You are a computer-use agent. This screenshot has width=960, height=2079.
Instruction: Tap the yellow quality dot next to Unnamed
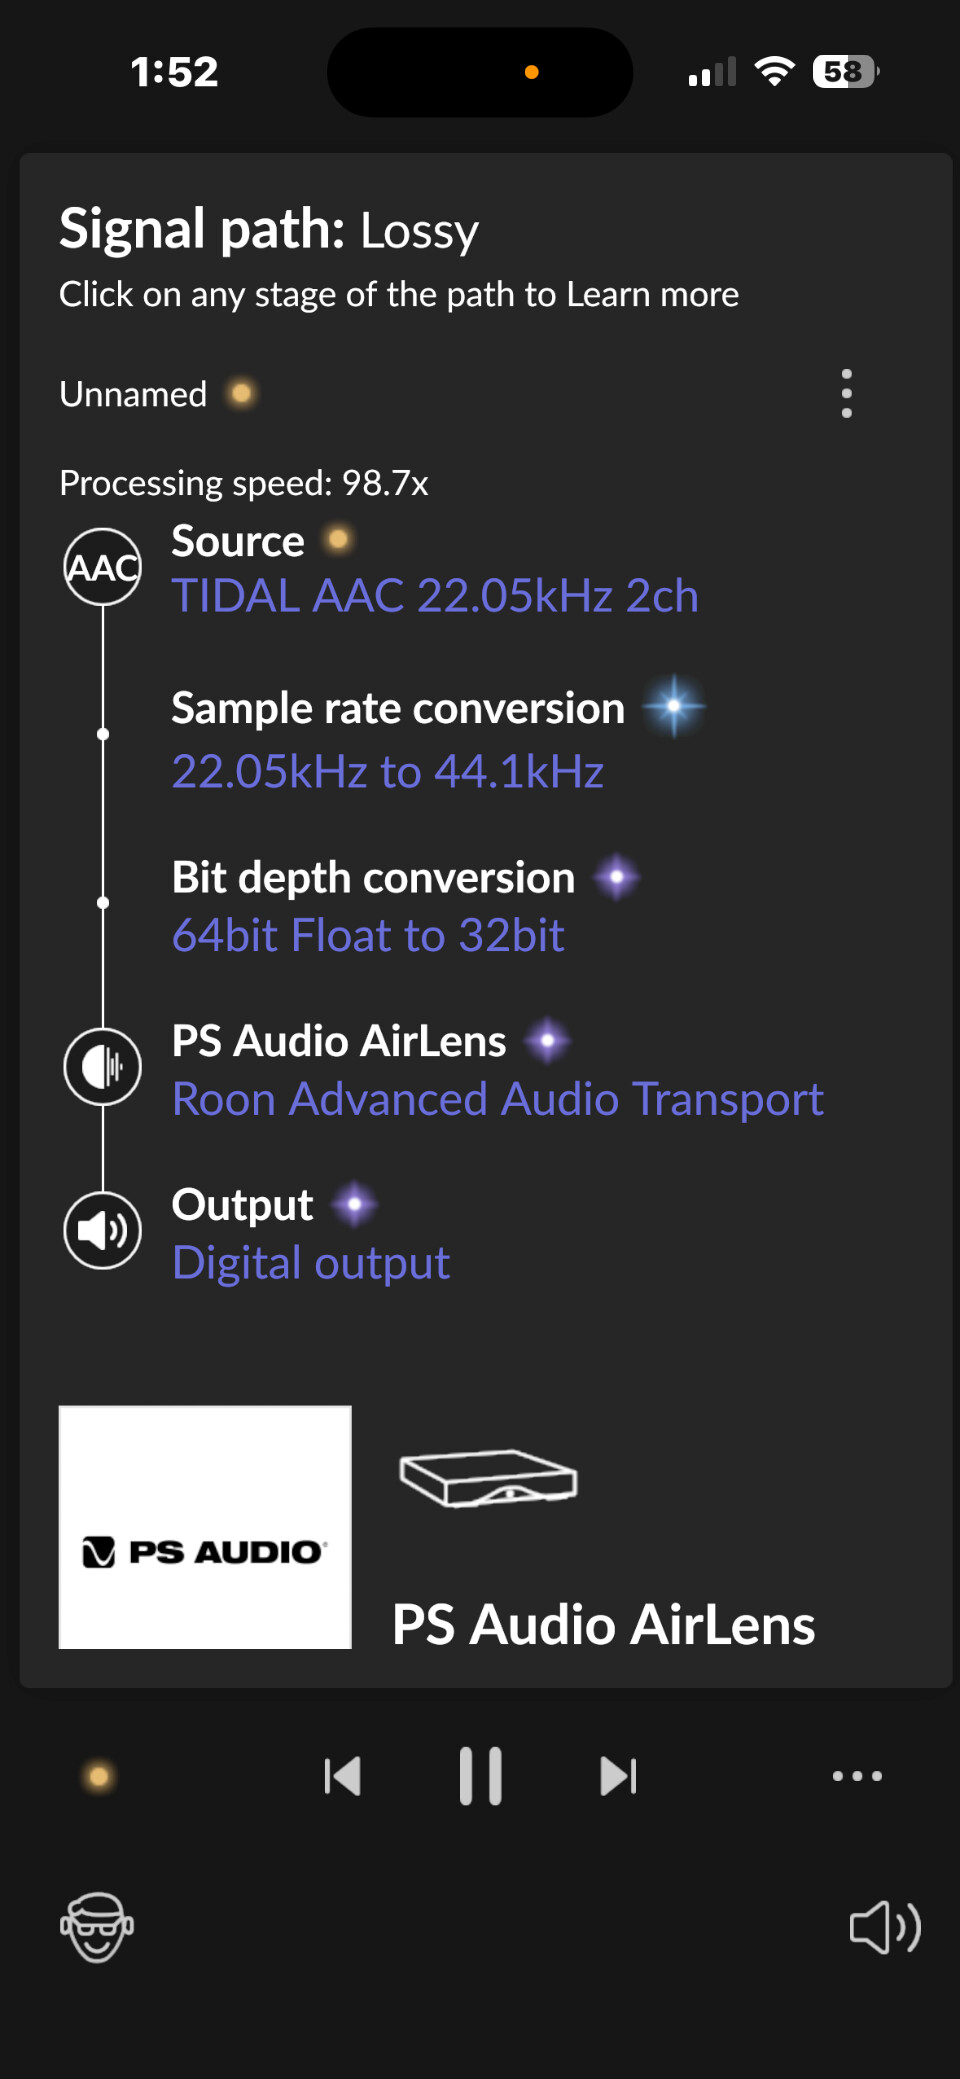(241, 393)
